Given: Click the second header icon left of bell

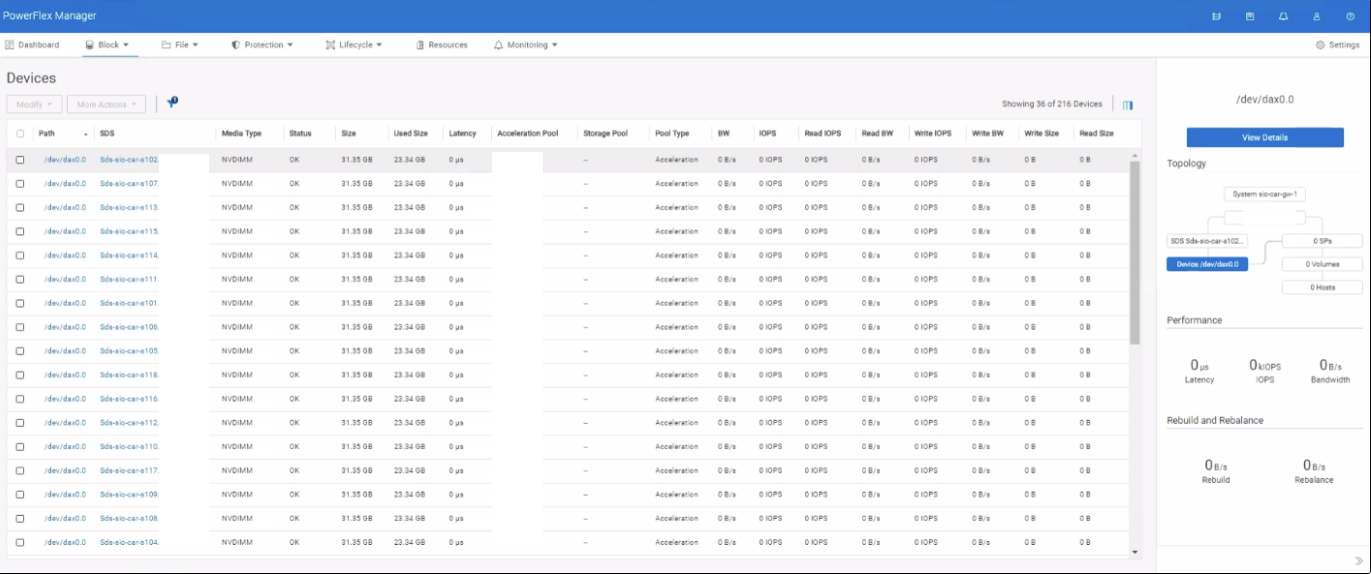Looking at the screenshot, I should 1250,17.
